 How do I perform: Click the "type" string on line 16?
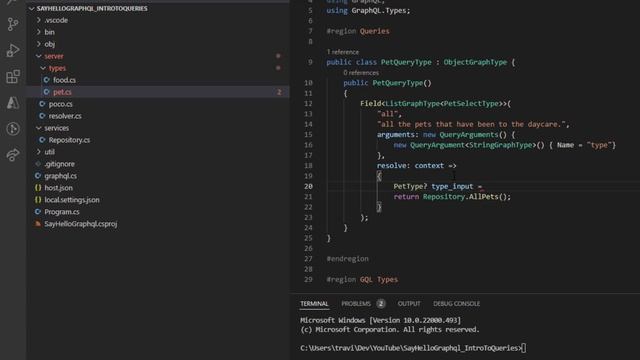[599, 145]
